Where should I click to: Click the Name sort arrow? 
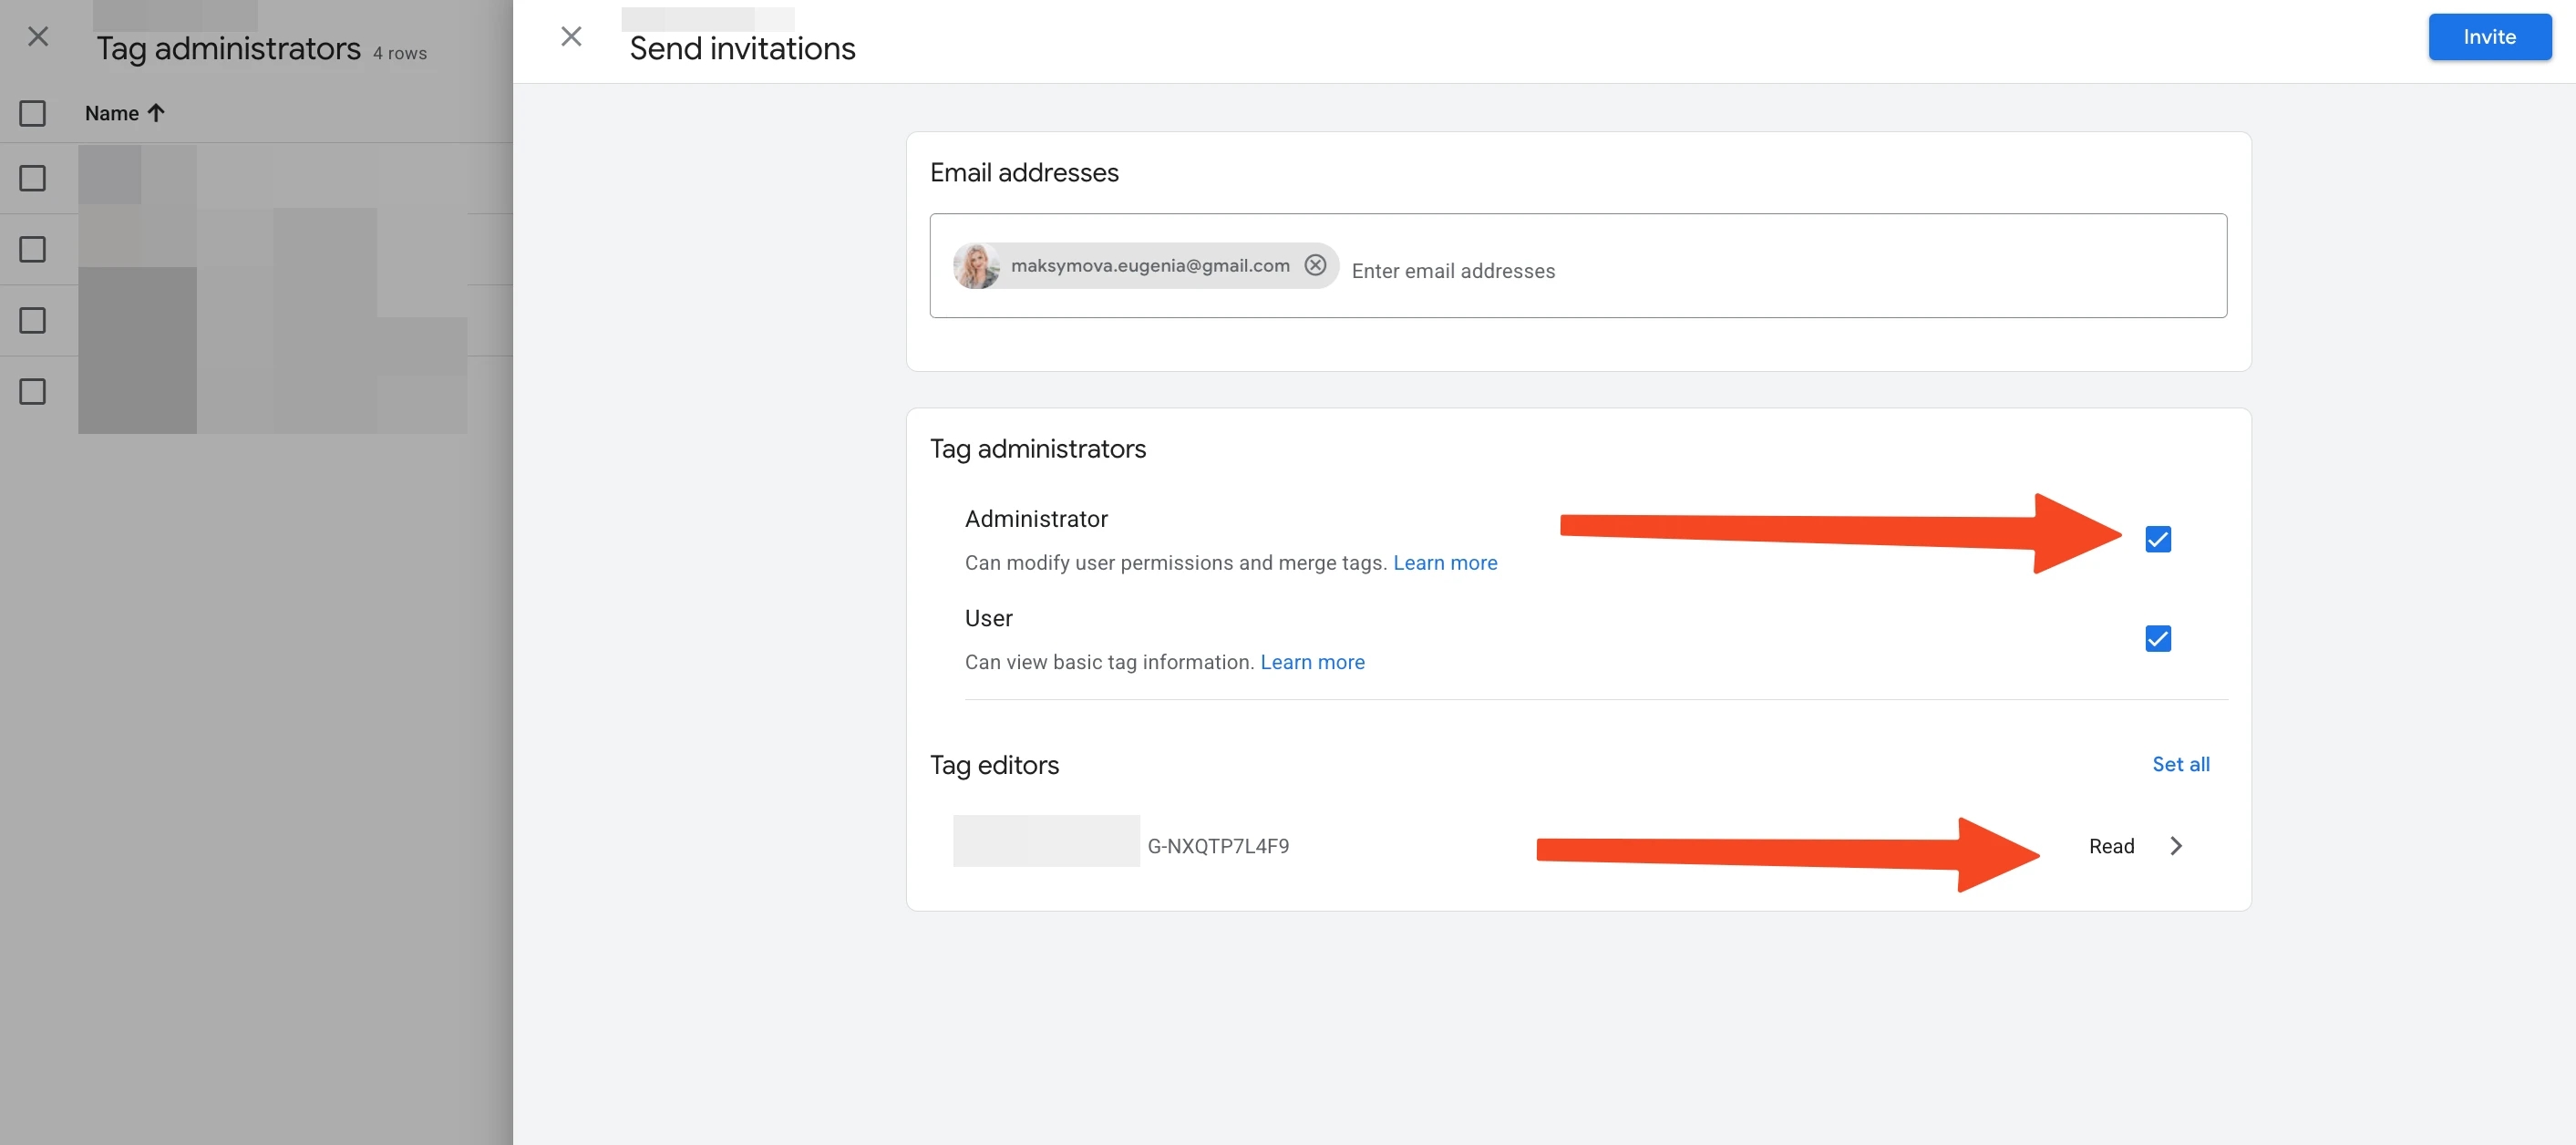pyautogui.click(x=156, y=113)
